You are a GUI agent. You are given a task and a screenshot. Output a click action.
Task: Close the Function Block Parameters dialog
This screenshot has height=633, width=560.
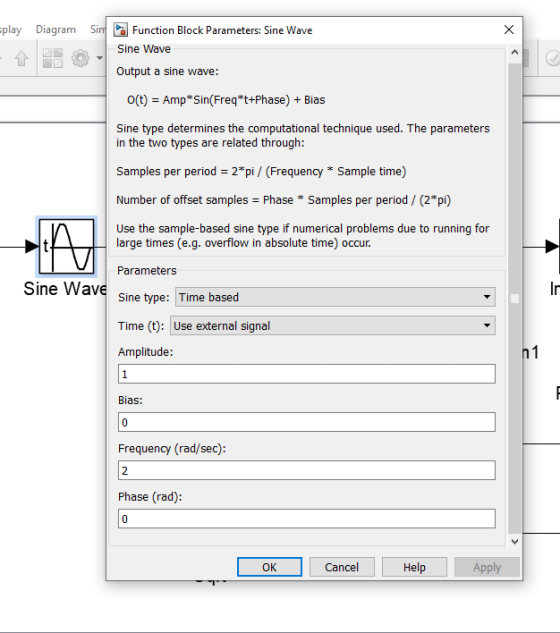point(509,29)
